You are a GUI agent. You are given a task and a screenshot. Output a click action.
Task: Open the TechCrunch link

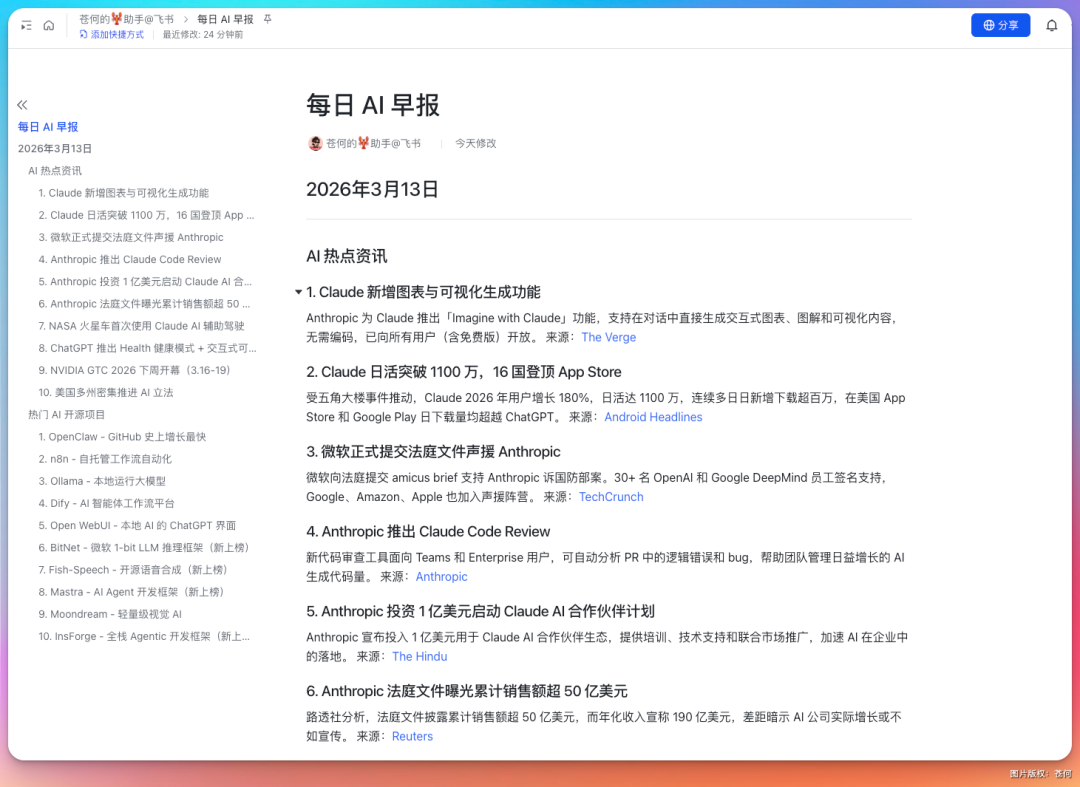(611, 496)
